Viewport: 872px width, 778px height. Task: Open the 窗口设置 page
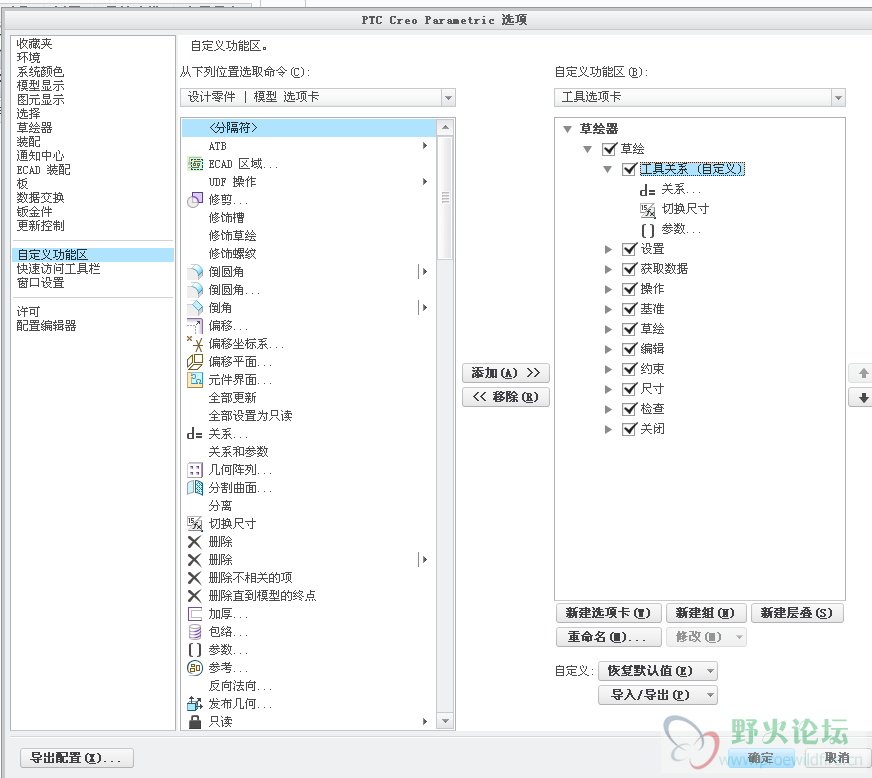click(x=41, y=283)
